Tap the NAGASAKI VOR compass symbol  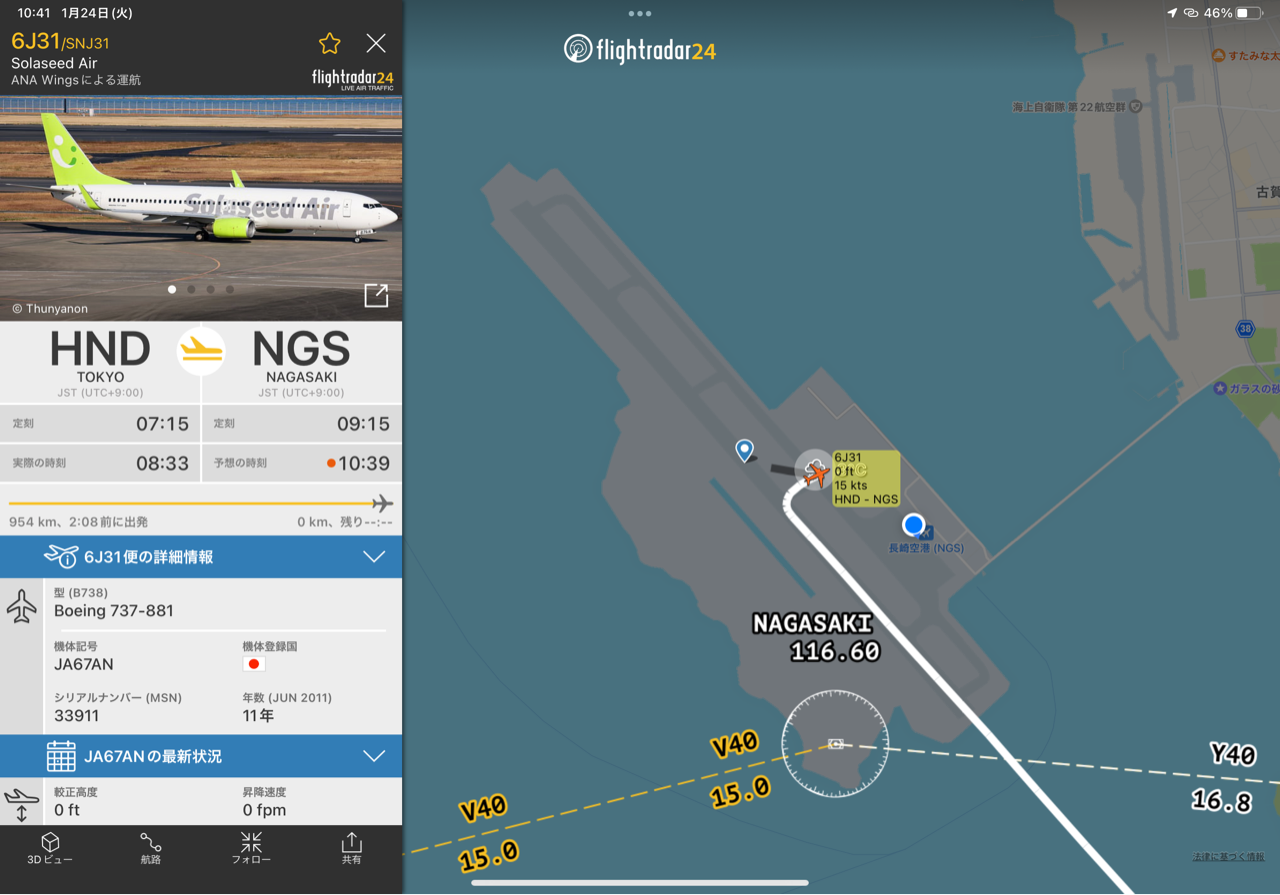click(835, 744)
